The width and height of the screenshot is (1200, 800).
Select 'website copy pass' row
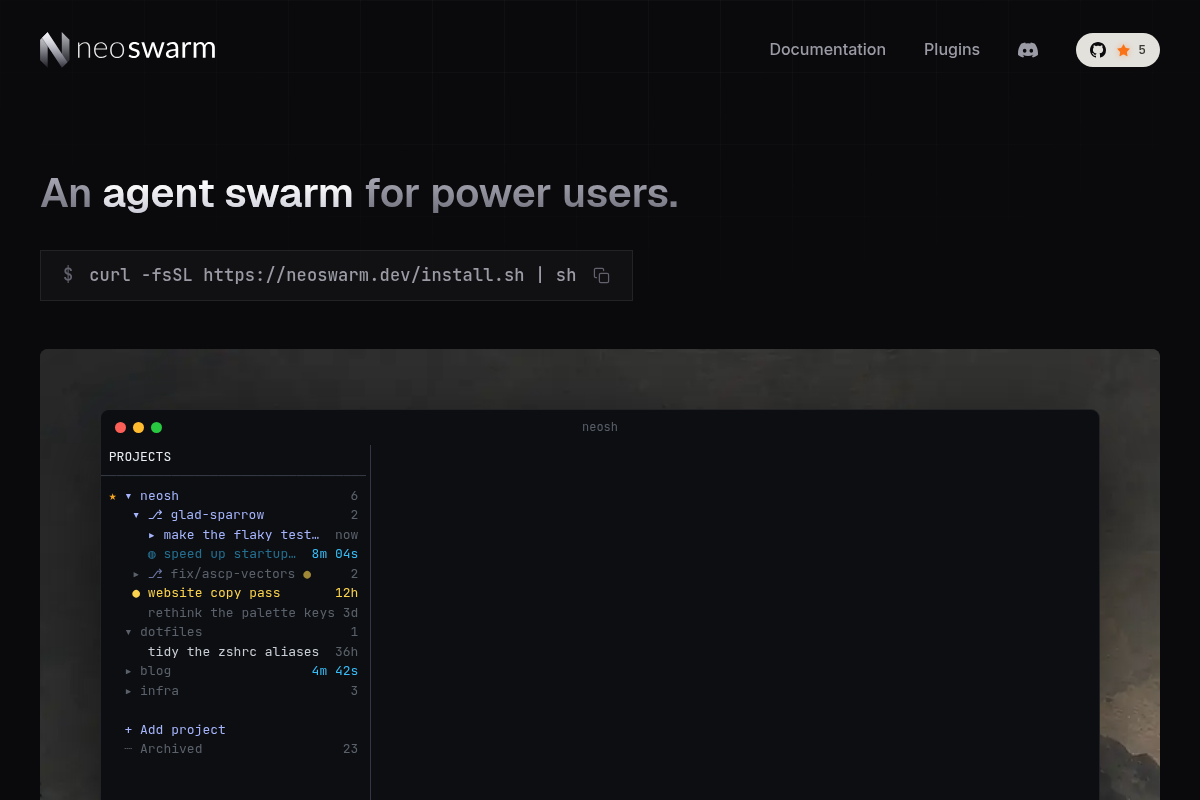pos(233,593)
